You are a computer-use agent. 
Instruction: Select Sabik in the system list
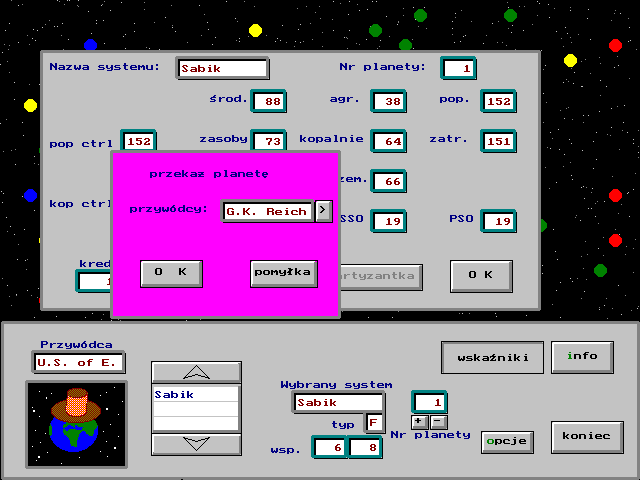(196, 394)
